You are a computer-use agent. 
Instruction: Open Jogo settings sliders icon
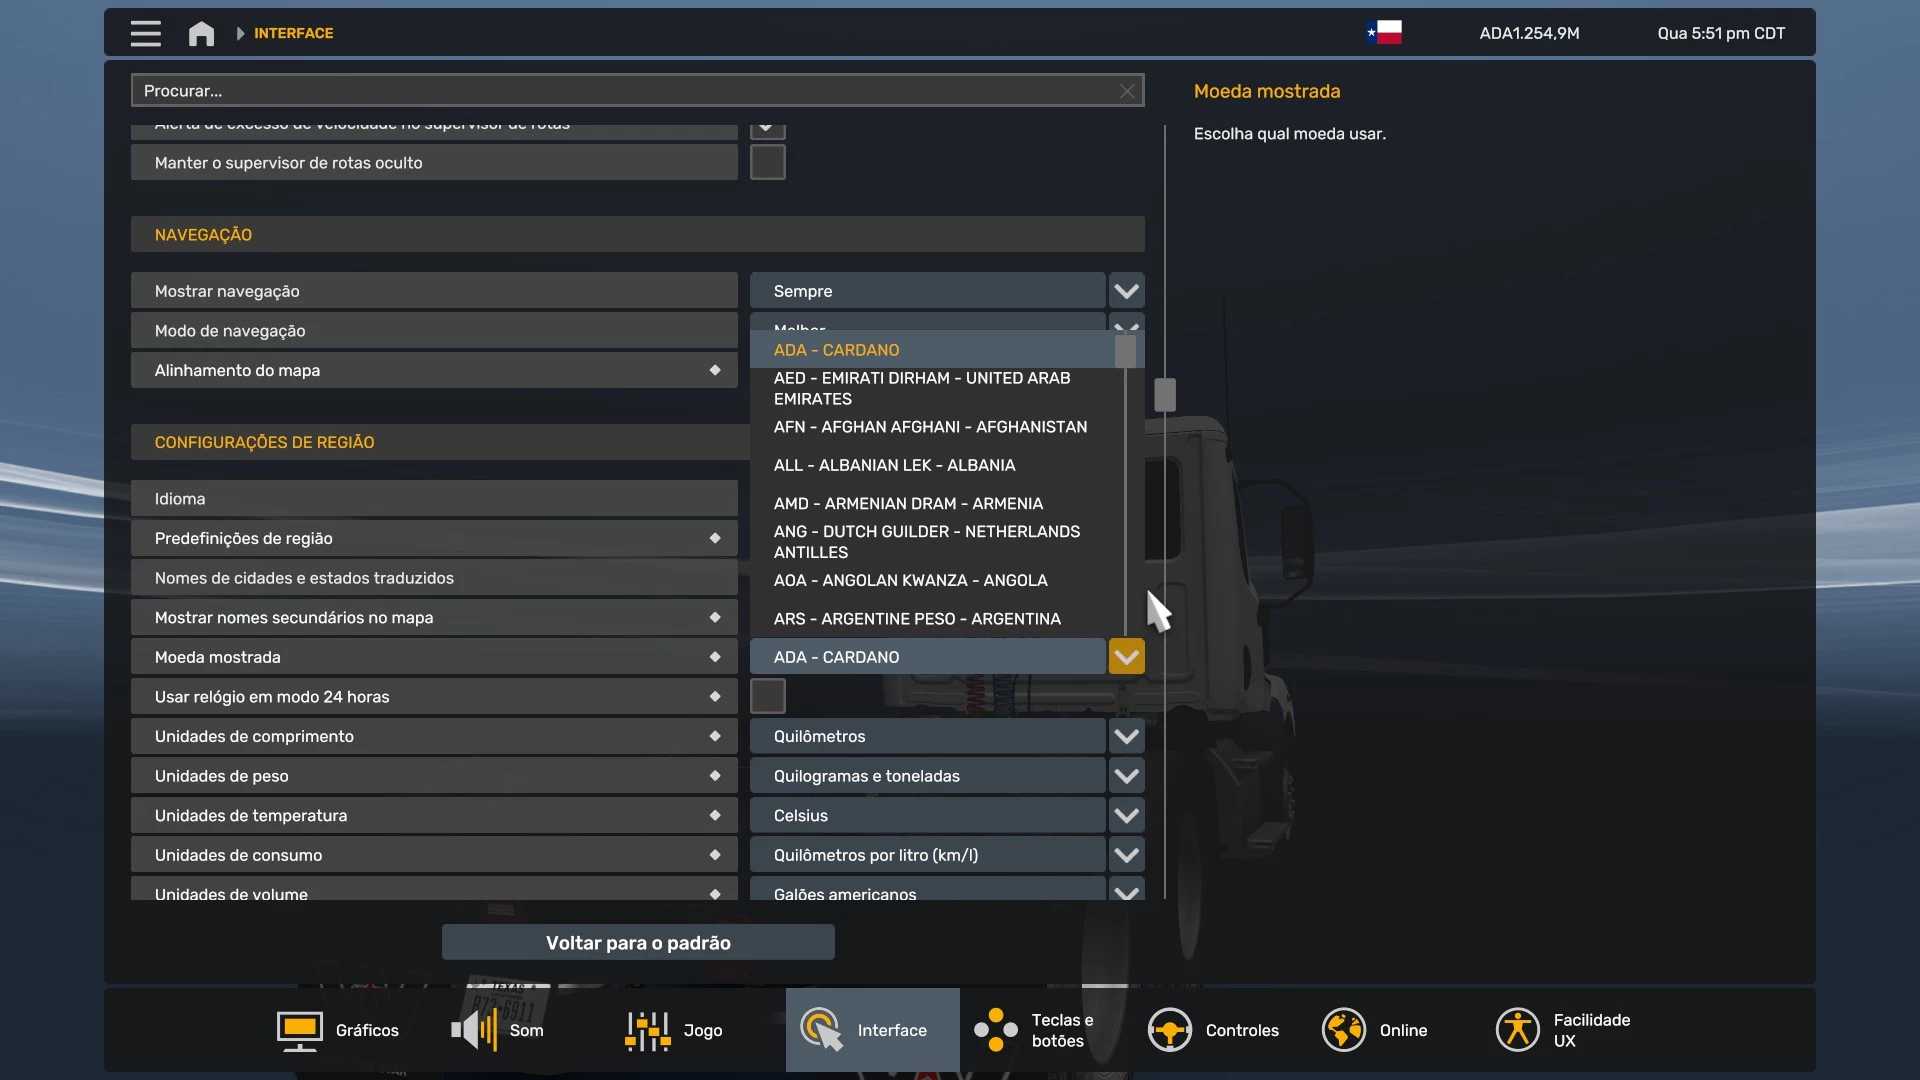click(x=647, y=1030)
